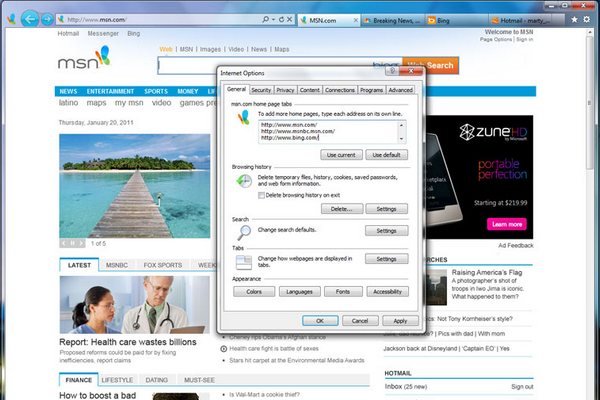Screen dimensions: 600x400
Task: Go to previous slide in photo slideshow
Action: (x=64, y=243)
